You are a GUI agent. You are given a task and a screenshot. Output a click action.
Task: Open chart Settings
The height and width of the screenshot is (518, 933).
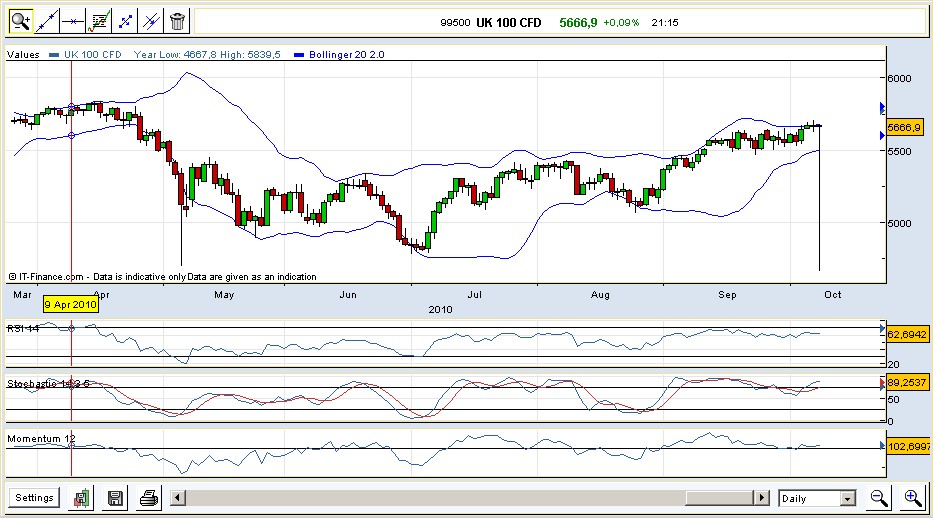pyautogui.click(x=34, y=498)
